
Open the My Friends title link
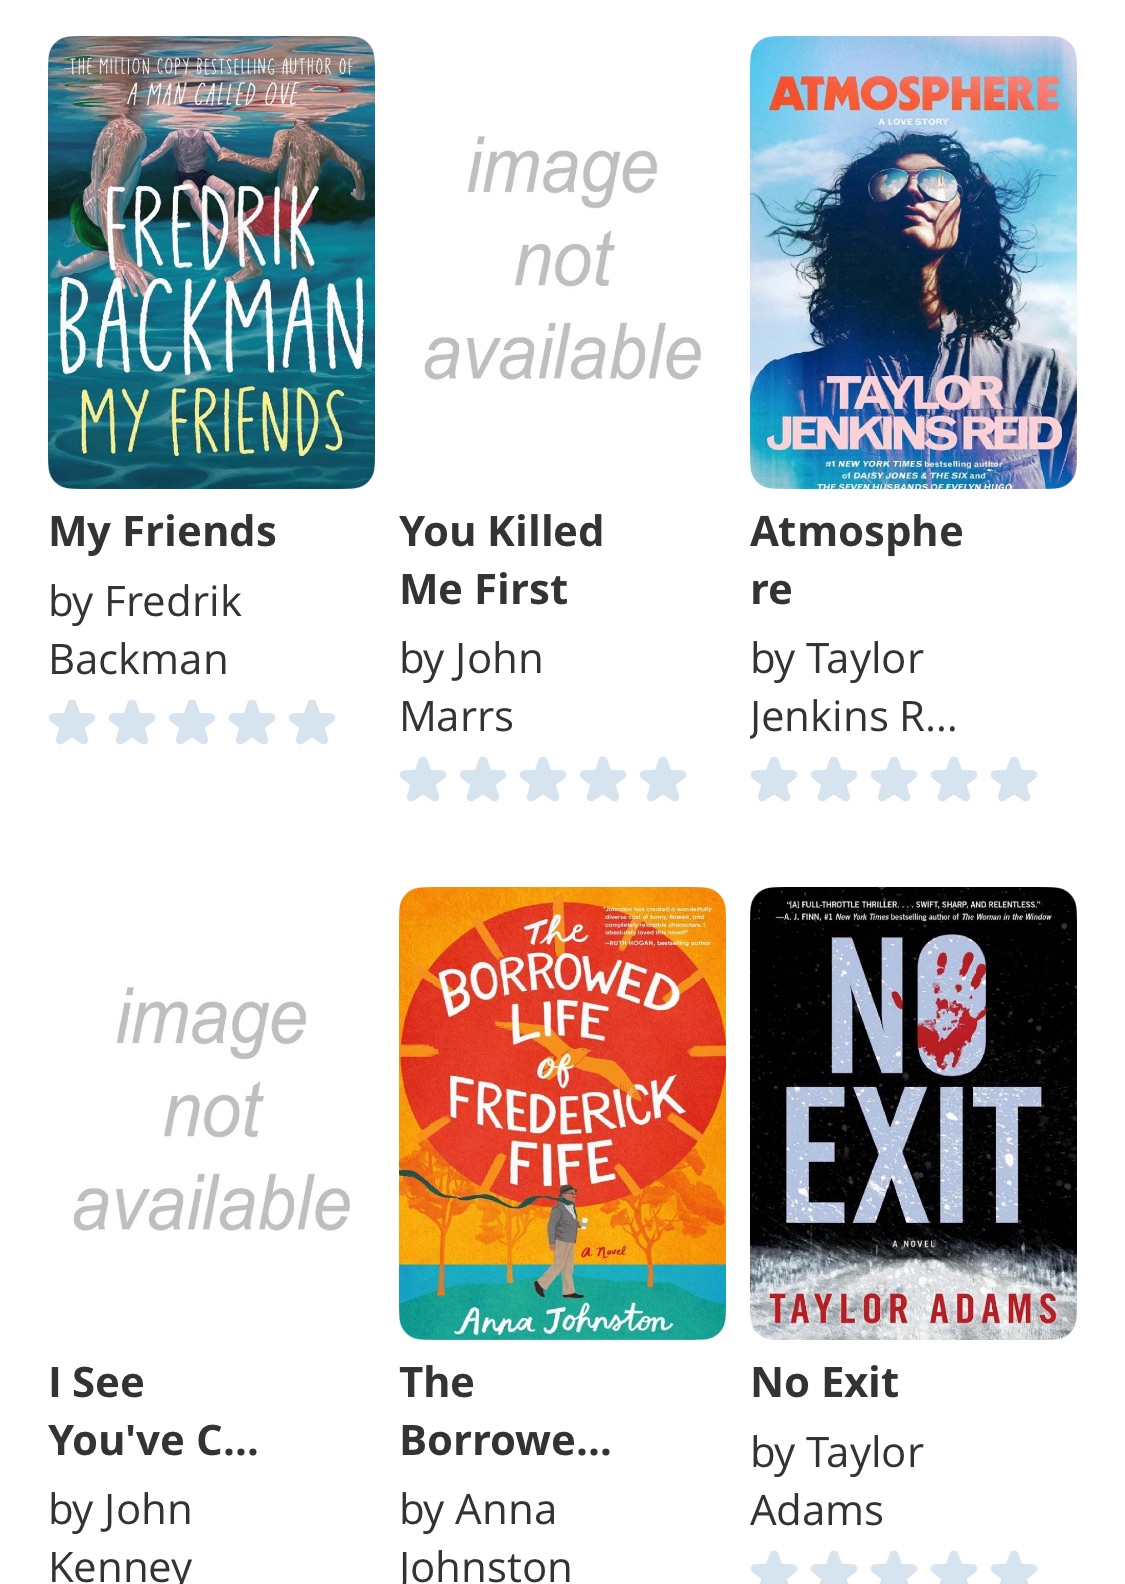163,532
